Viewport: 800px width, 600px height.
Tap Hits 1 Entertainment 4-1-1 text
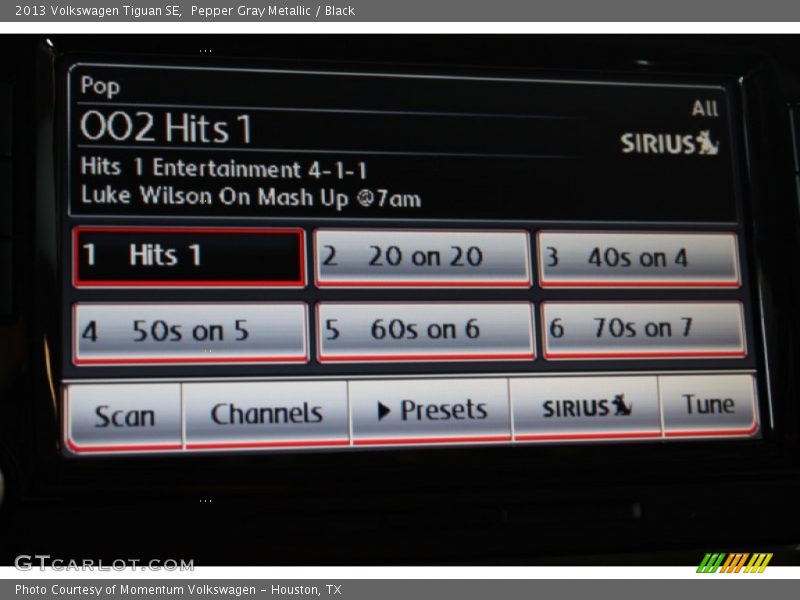tap(223, 168)
